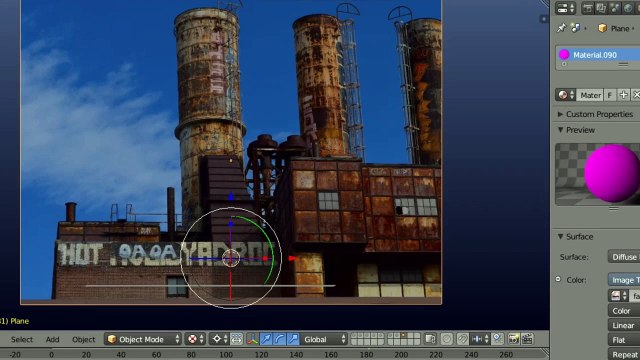
Task: Enable the translate manipulator arrow
Action: (x=266, y=339)
